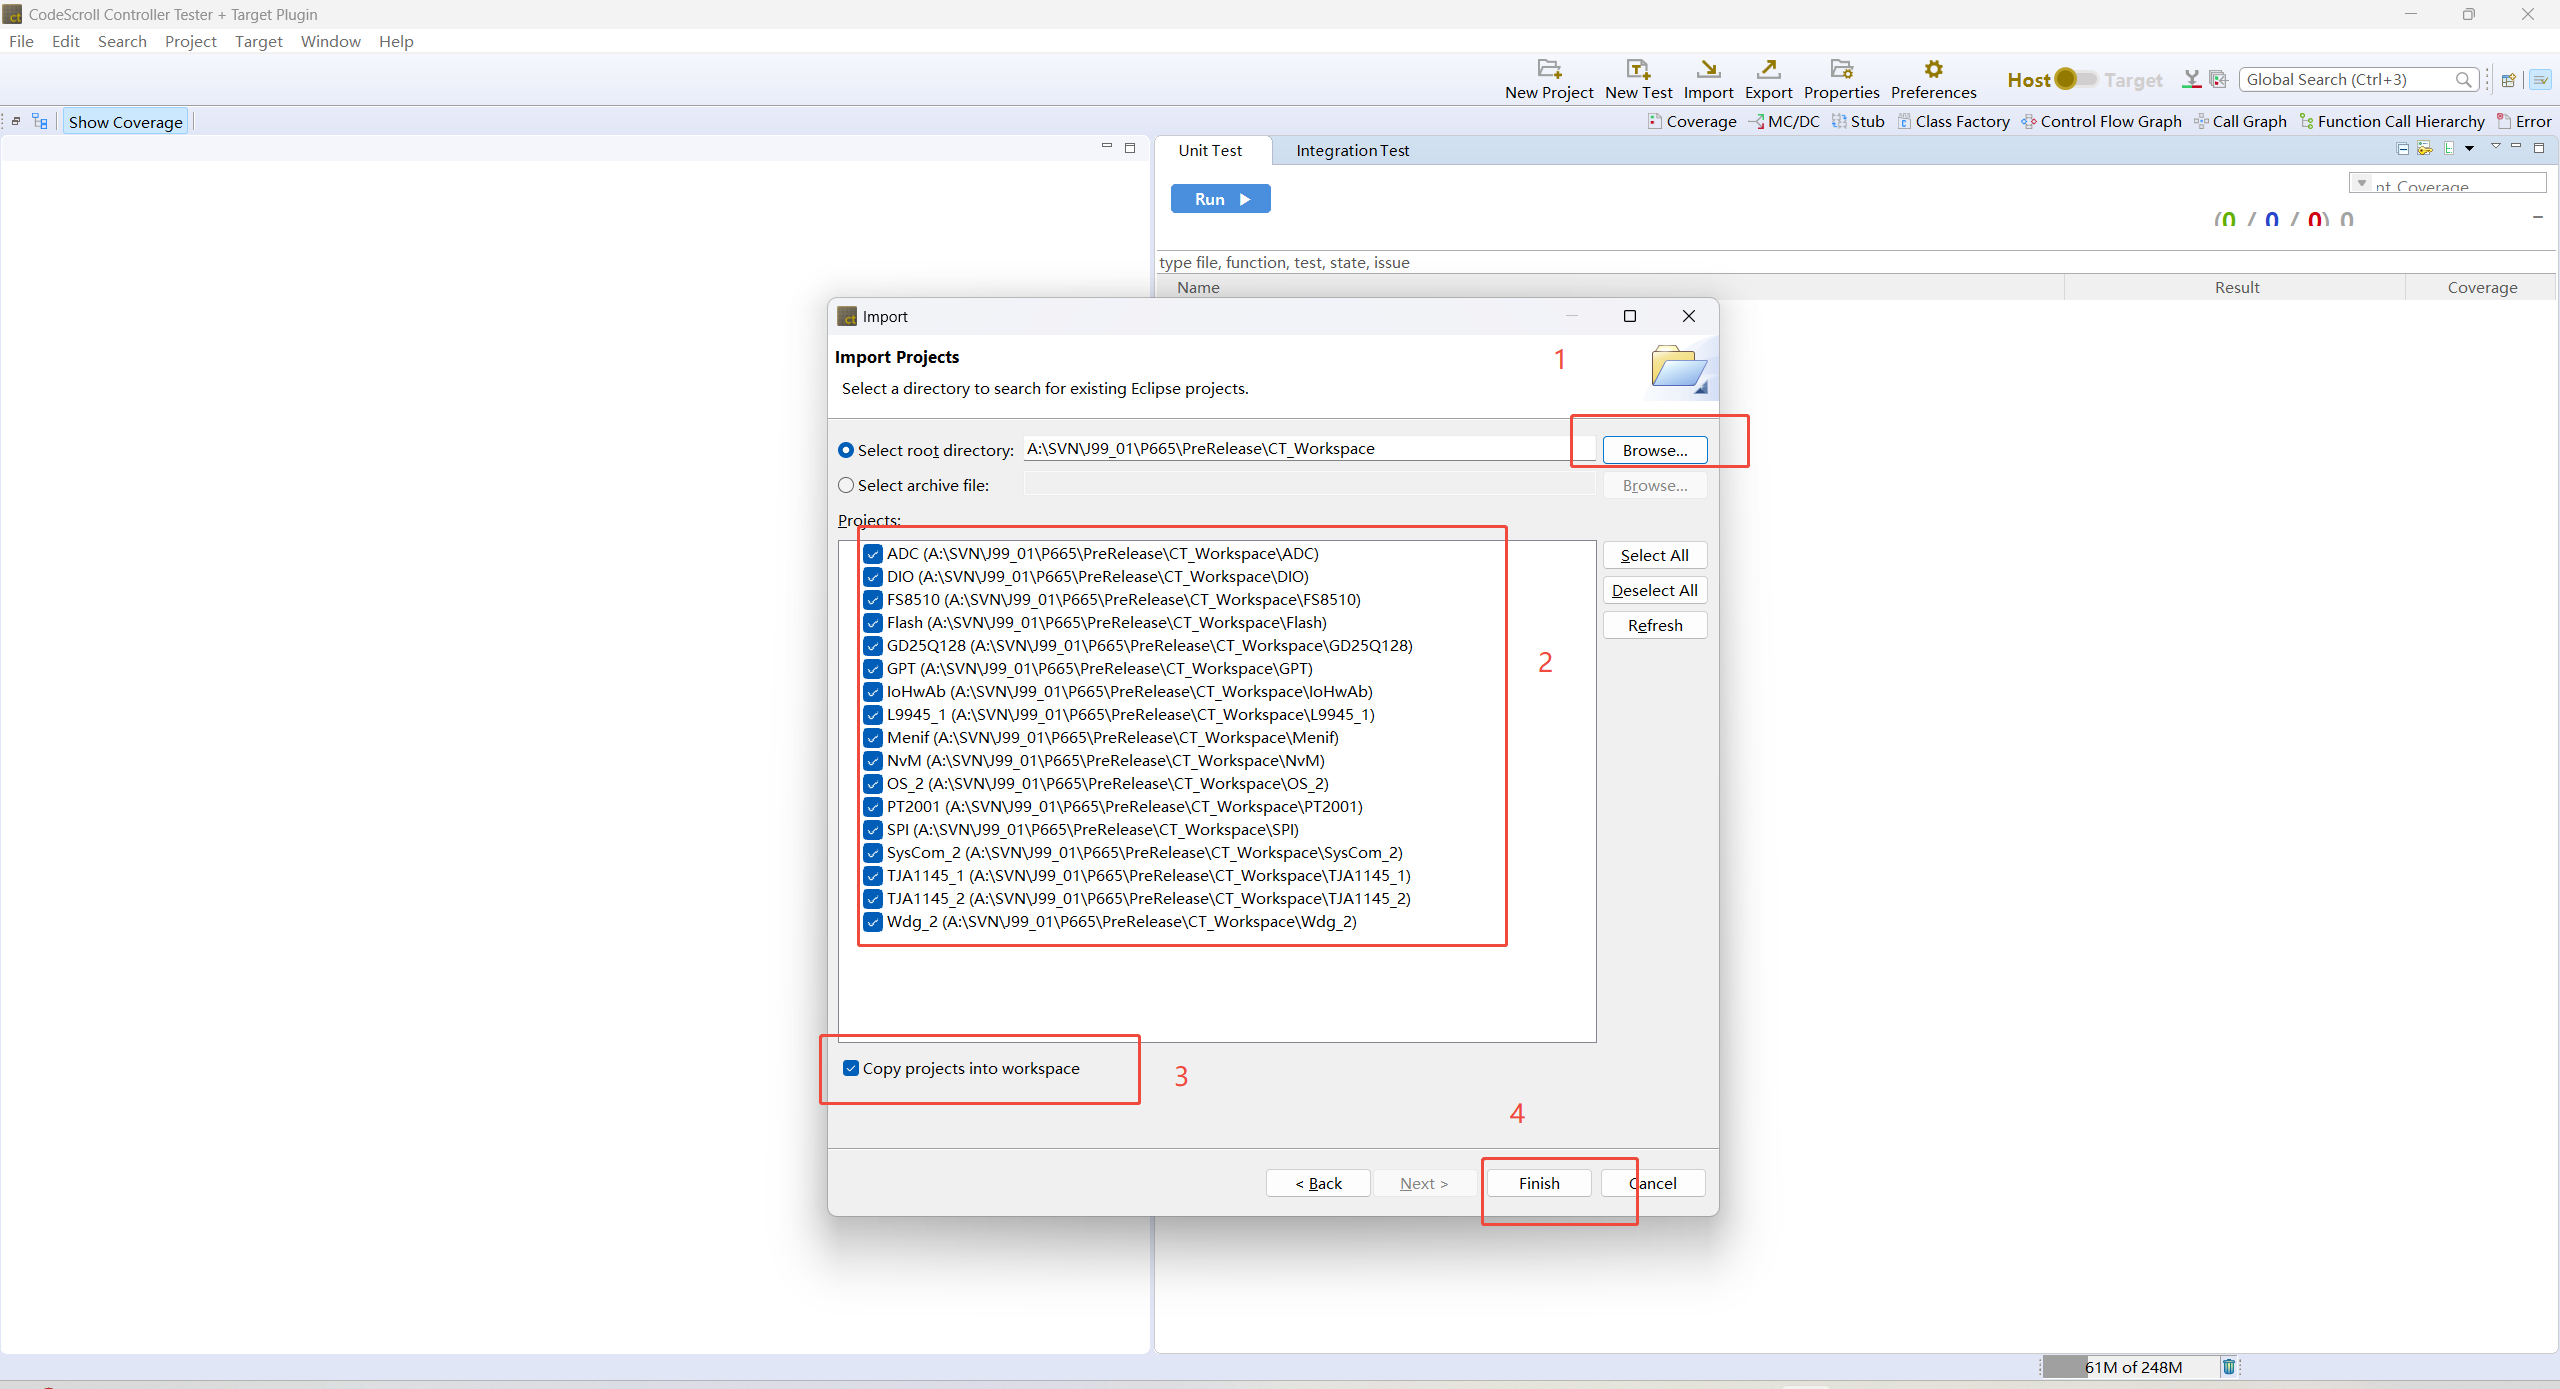This screenshot has width=2560, height=1389.
Task: Open the coverage type combo dropdown
Action: 2362,184
